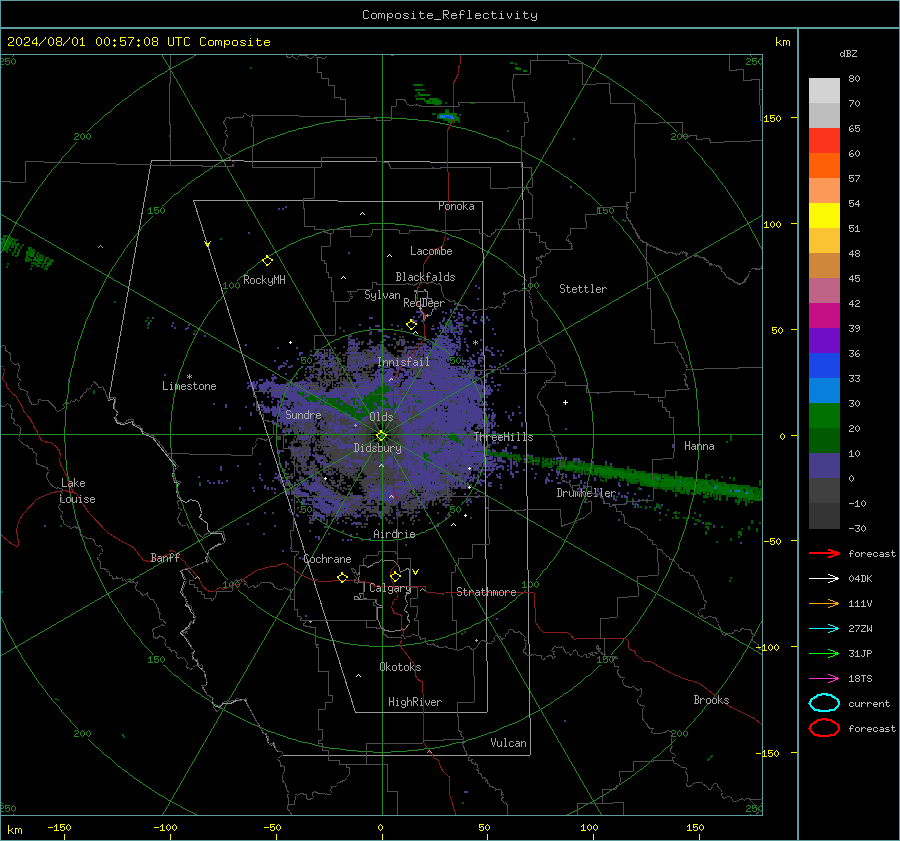The height and width of the screenshot is (841, 900).
Task: Select the Airdrie label
Action: 394,534
